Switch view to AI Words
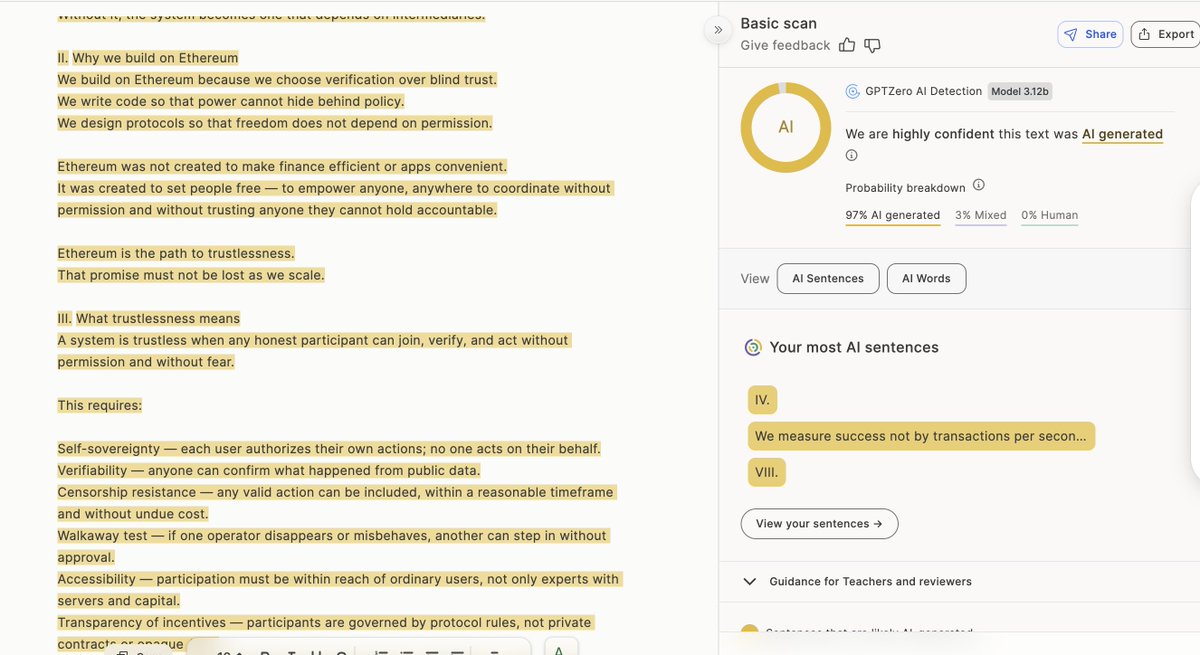 click(926, 278)
